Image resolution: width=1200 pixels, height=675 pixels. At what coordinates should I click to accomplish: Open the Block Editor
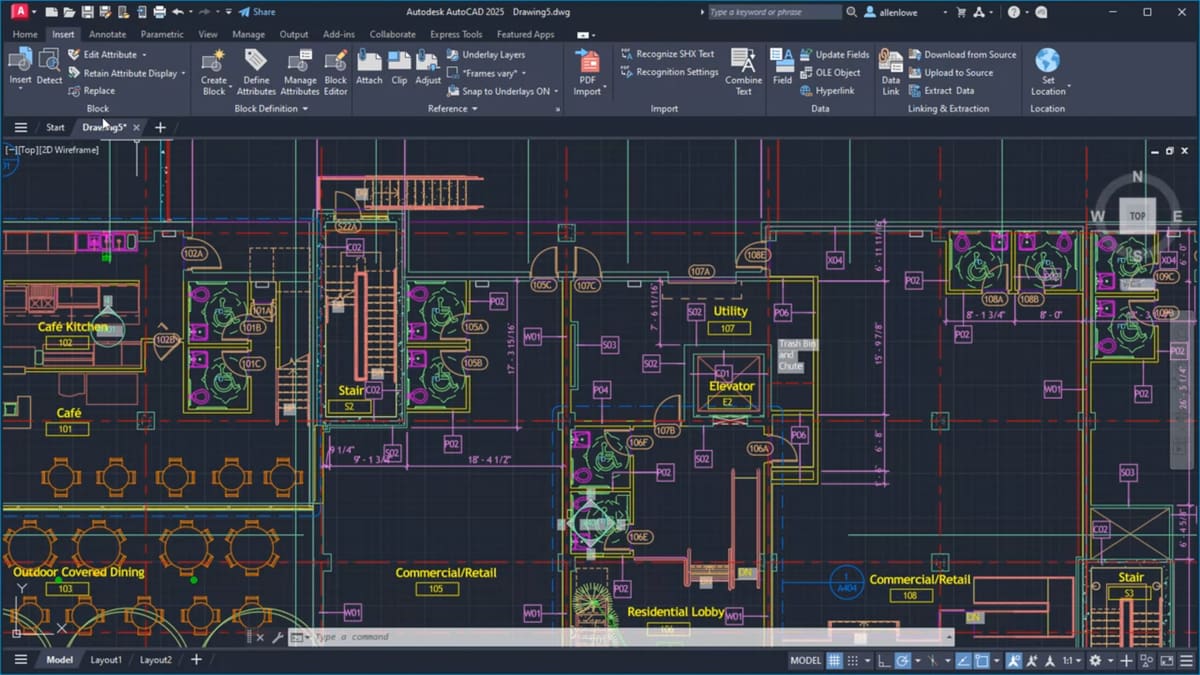[x=335, y=70]
